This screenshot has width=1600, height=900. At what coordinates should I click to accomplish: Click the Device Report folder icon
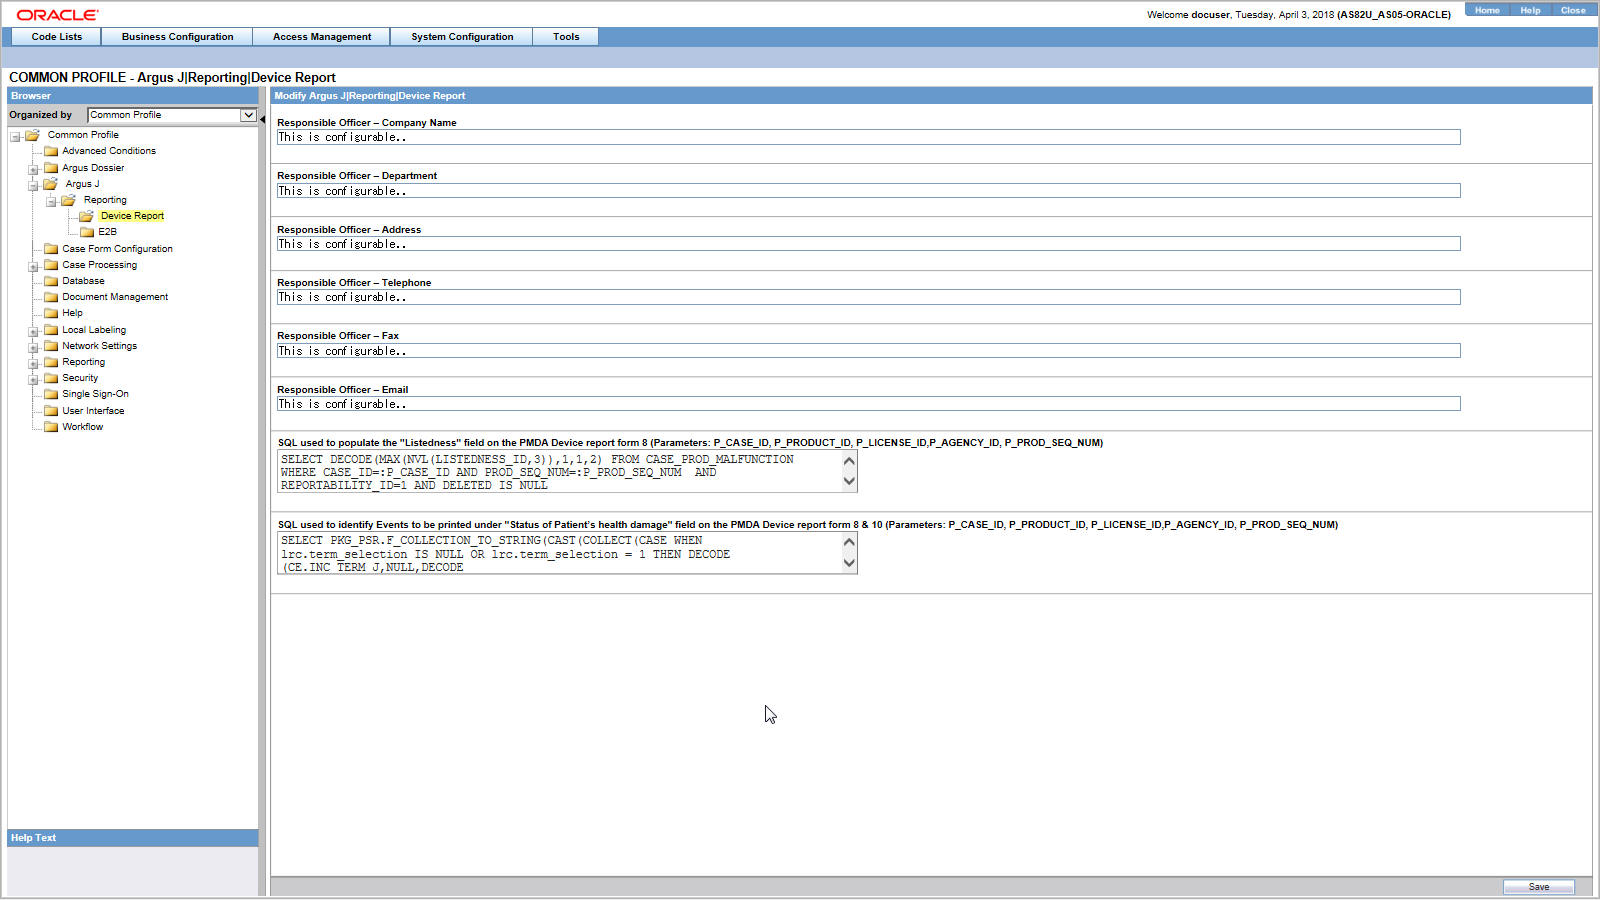(86, 216)
